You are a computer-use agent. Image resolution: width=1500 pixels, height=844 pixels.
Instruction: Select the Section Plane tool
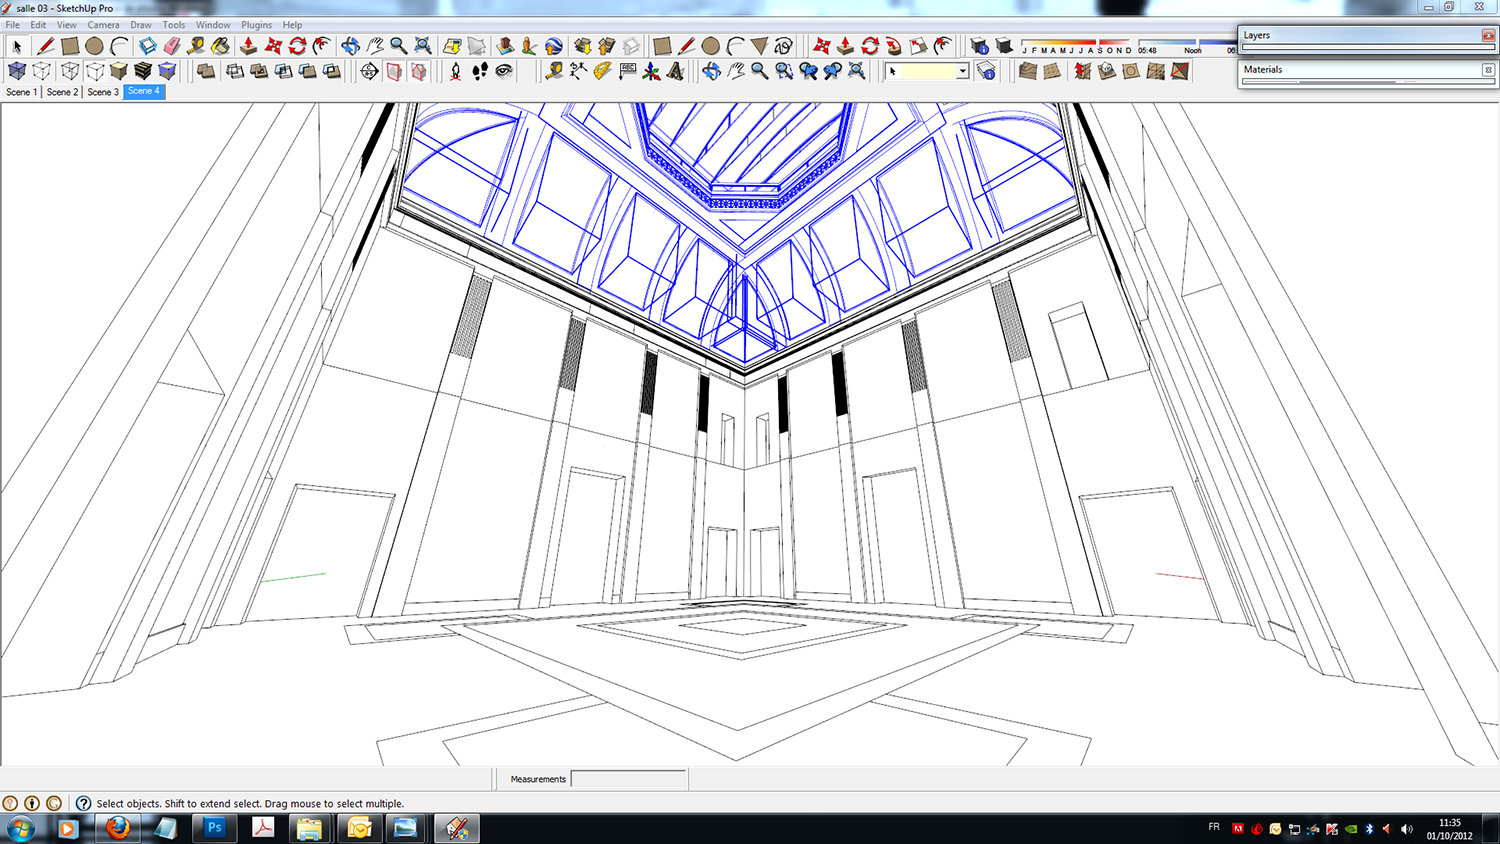pos(369,71)
